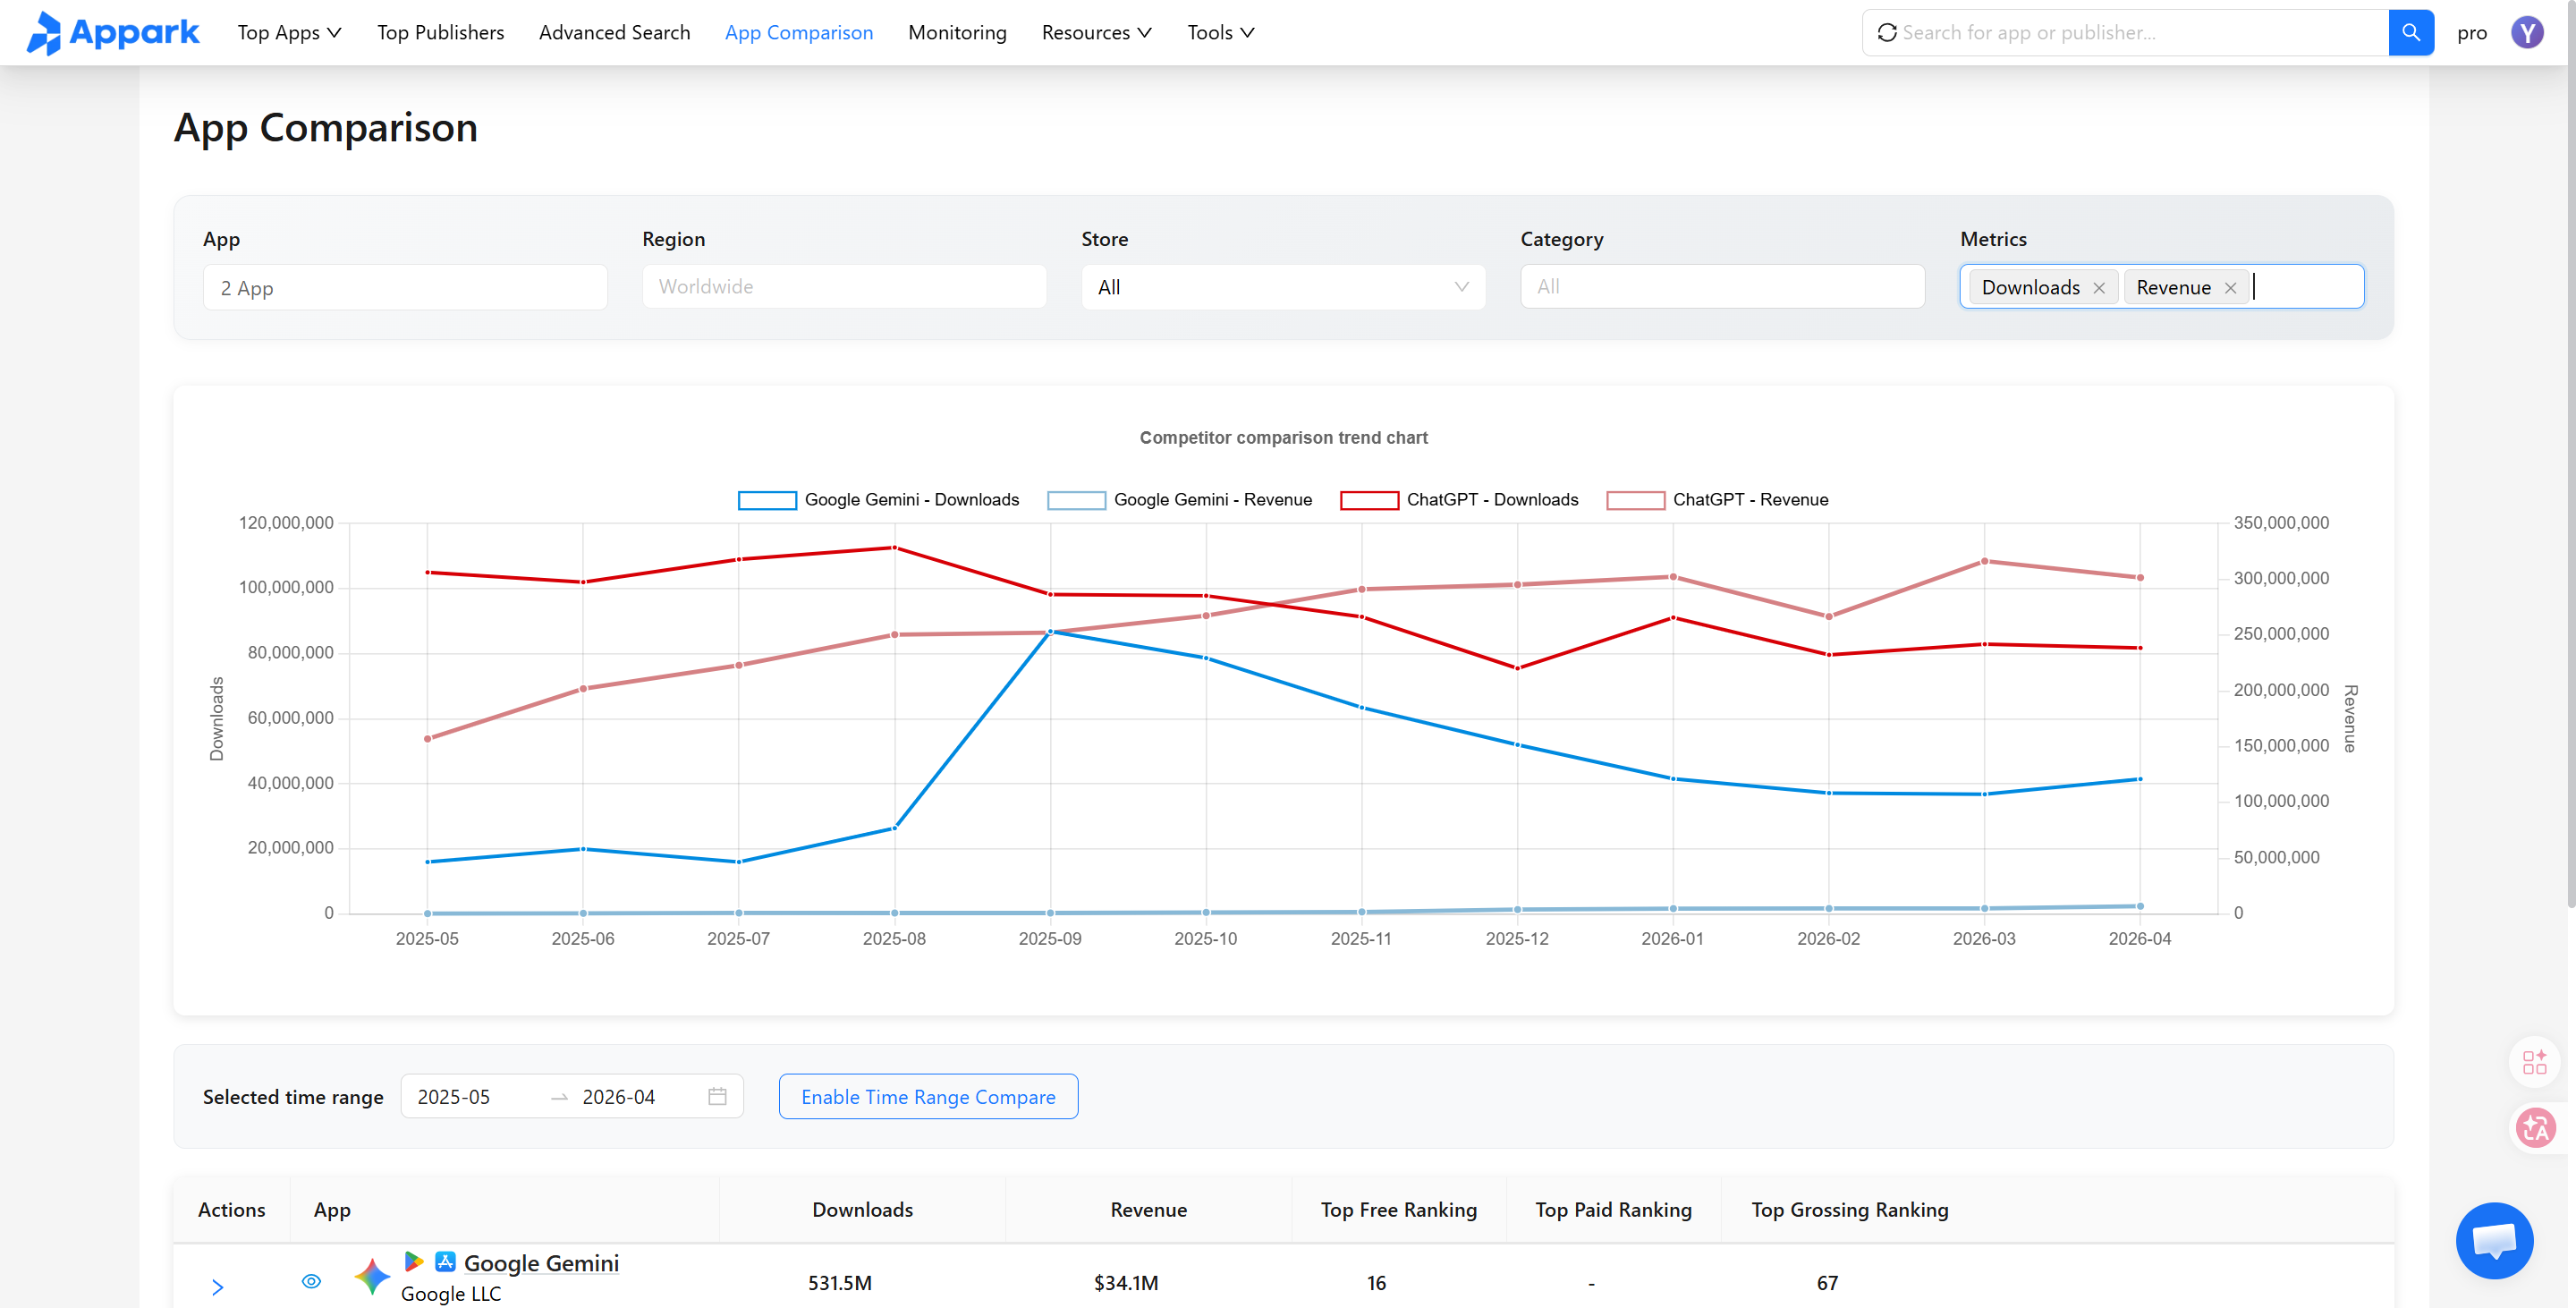The width and height of the screenshot is (2576, 1308).
Task: Click ChatGPT Downloads point at 2025-08
Action: tap(894, 548)
